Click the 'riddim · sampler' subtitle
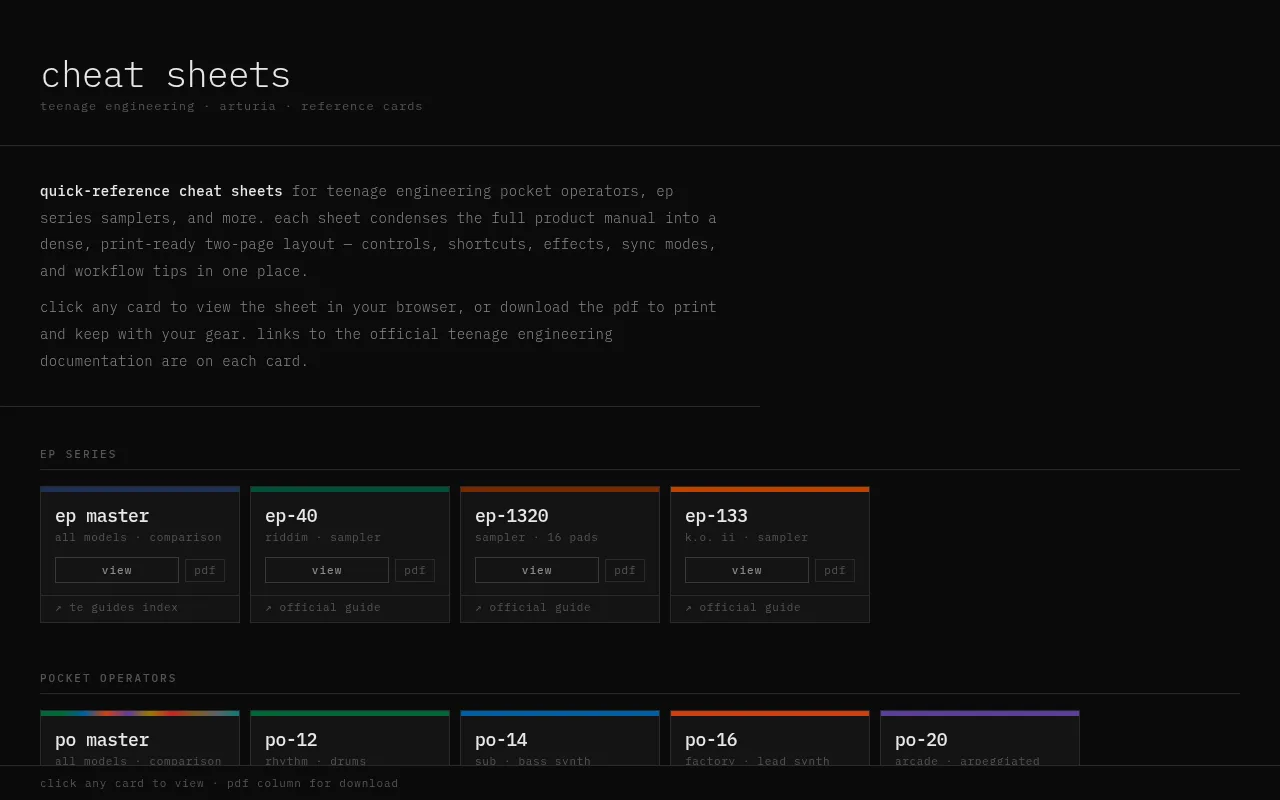The height and width of the screenshot is (800, 1280). click(x=323, y=538)
